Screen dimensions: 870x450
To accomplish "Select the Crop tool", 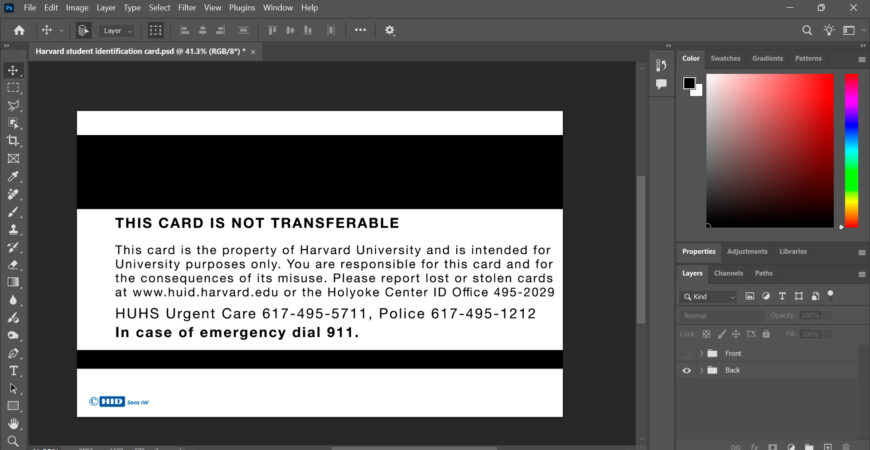I will [13, 141].
